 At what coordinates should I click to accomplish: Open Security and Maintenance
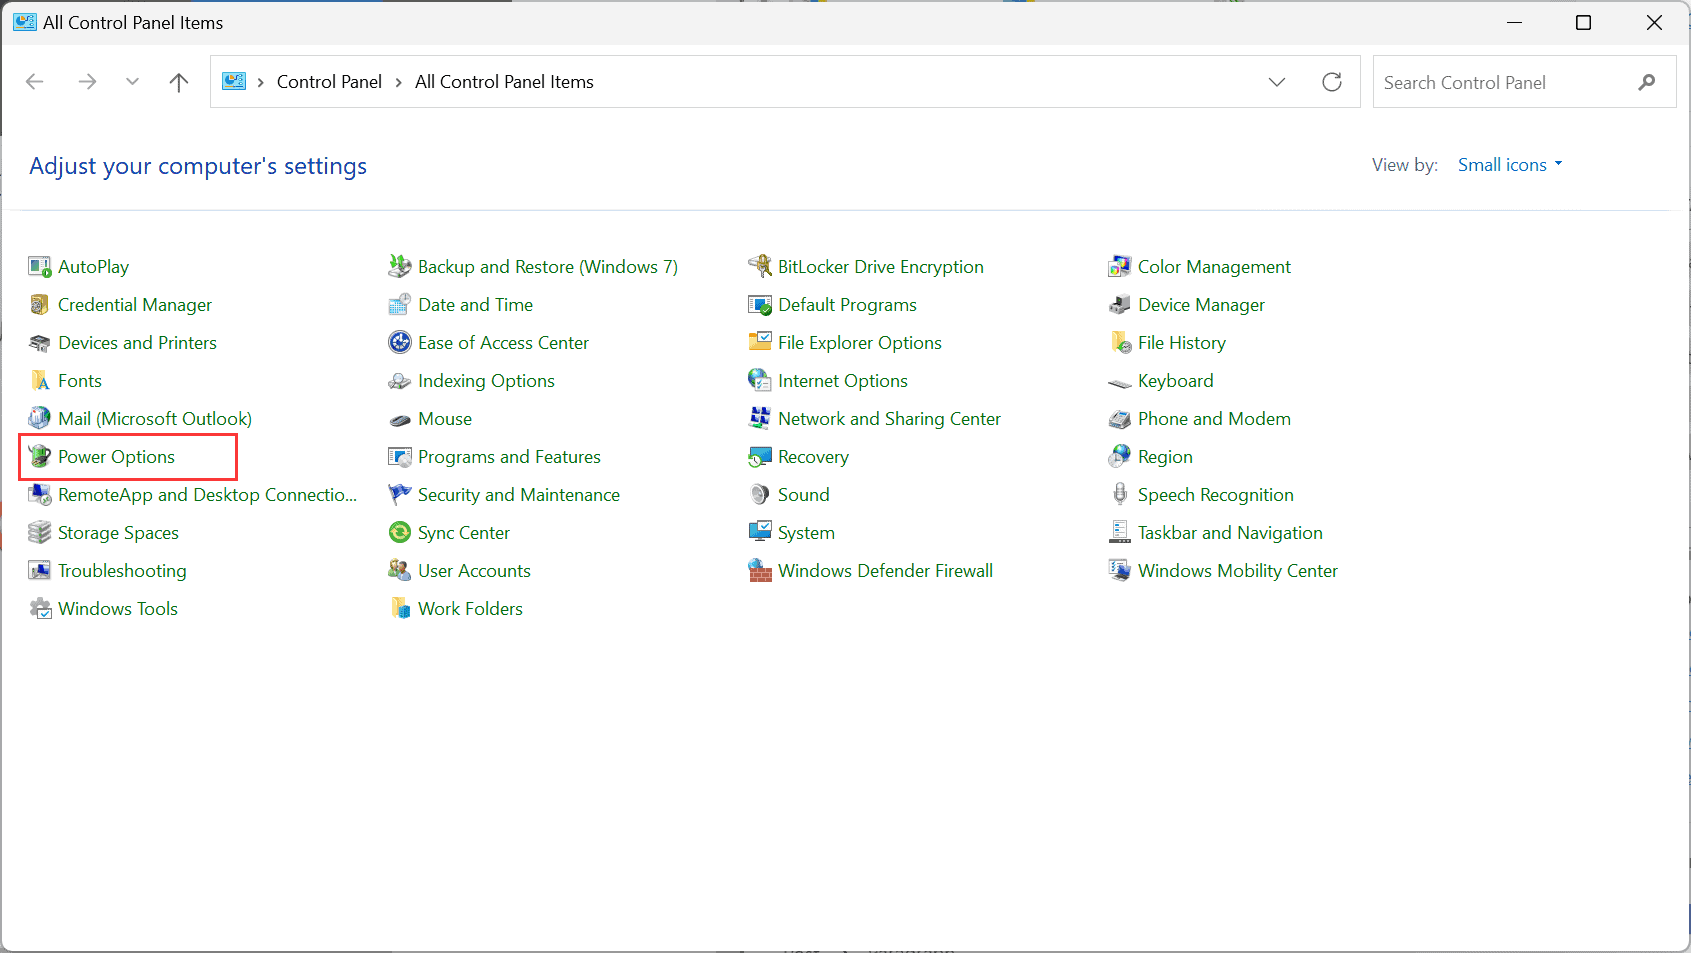pos(518,494)
